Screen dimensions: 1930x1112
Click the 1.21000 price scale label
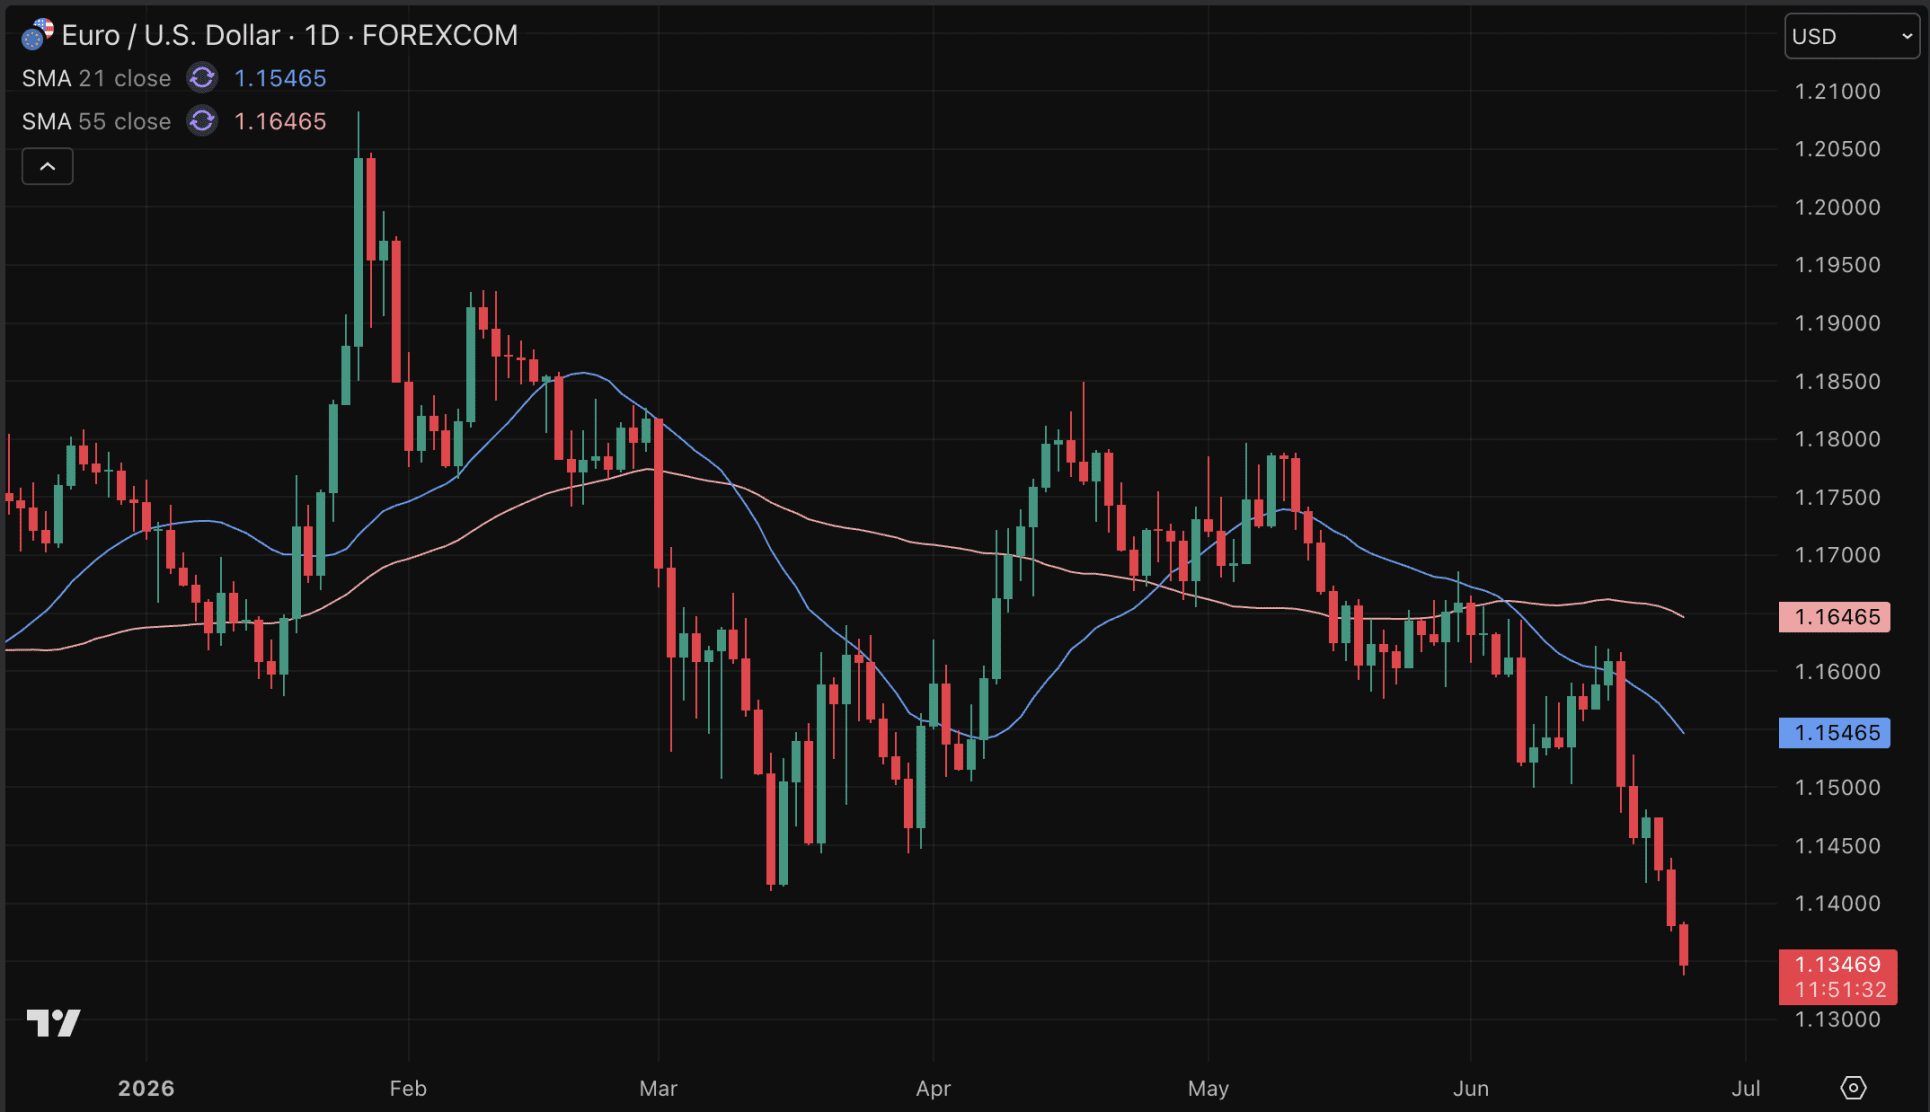(x=1838, y=91)
